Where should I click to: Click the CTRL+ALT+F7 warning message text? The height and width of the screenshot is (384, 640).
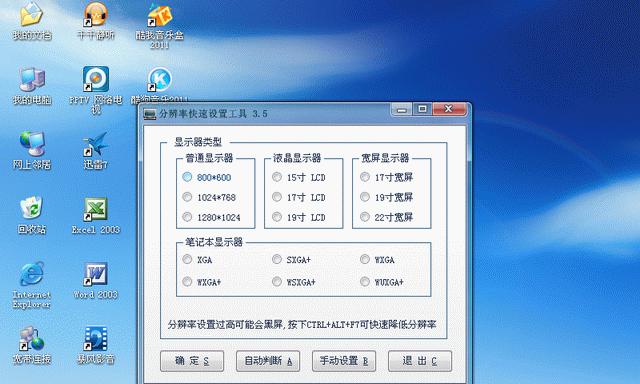(302, 325)
